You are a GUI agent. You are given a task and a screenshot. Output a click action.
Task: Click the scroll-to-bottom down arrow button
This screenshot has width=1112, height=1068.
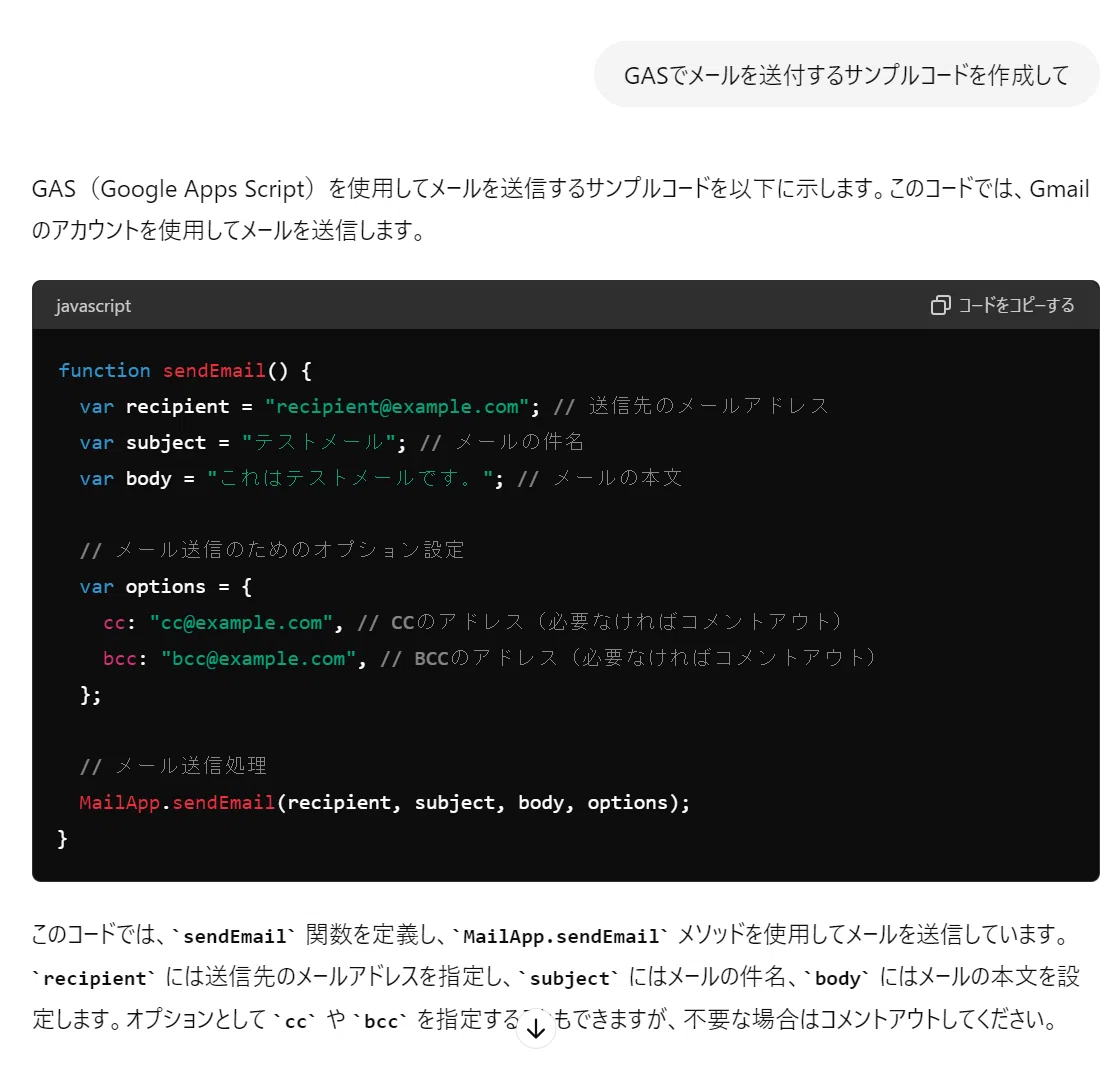[x=536, y=1028]
